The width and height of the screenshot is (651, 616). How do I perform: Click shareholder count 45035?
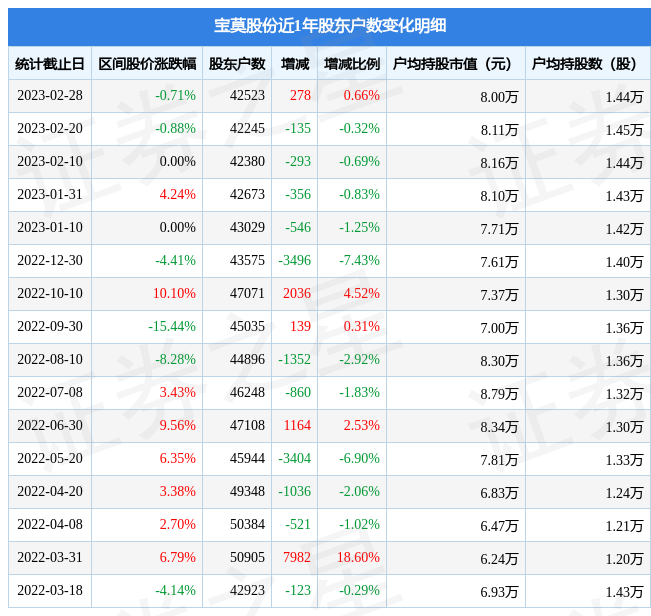pos(247,326)
